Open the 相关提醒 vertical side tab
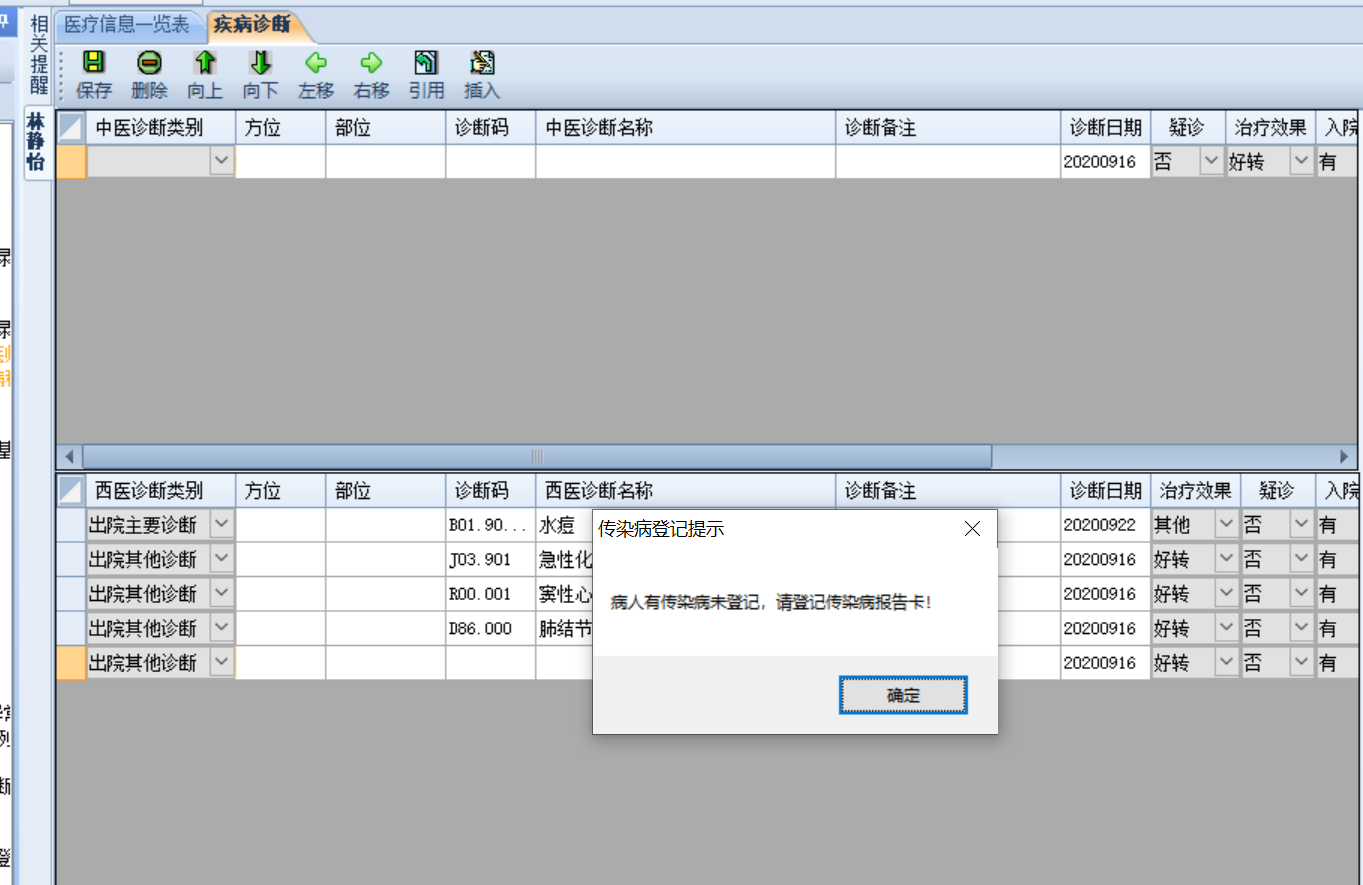This screenshot has height=885, width=1363. click(39, 54)
